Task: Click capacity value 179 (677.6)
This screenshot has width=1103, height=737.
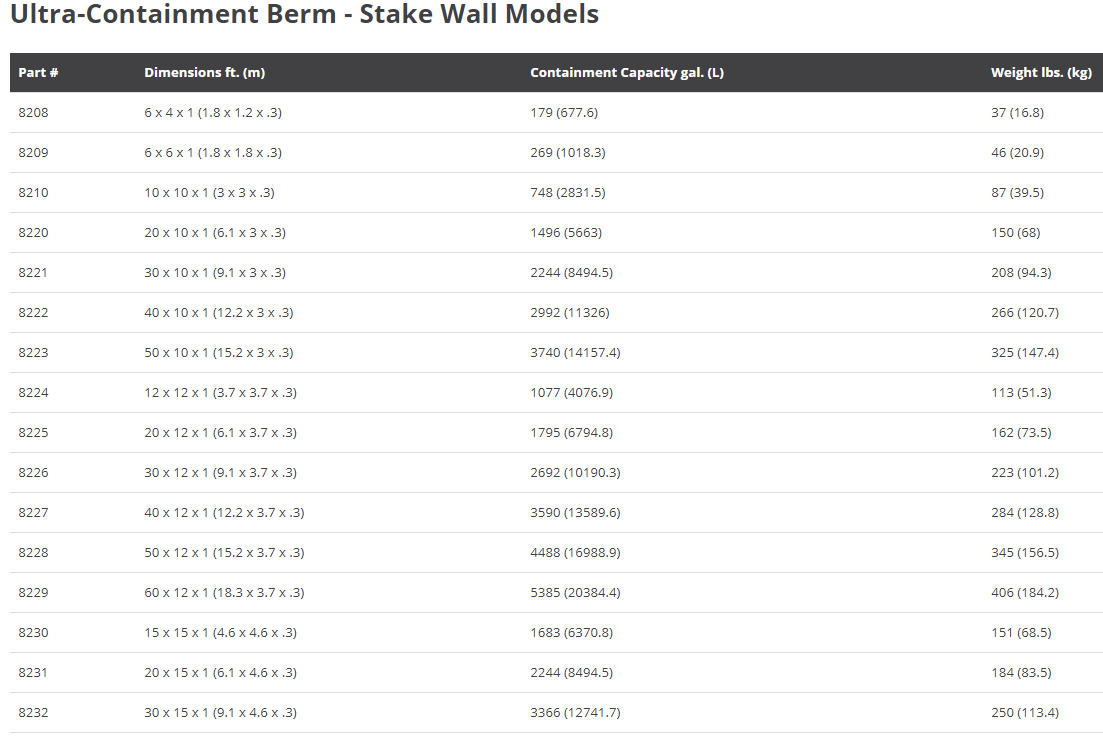Action: point(564,113)
